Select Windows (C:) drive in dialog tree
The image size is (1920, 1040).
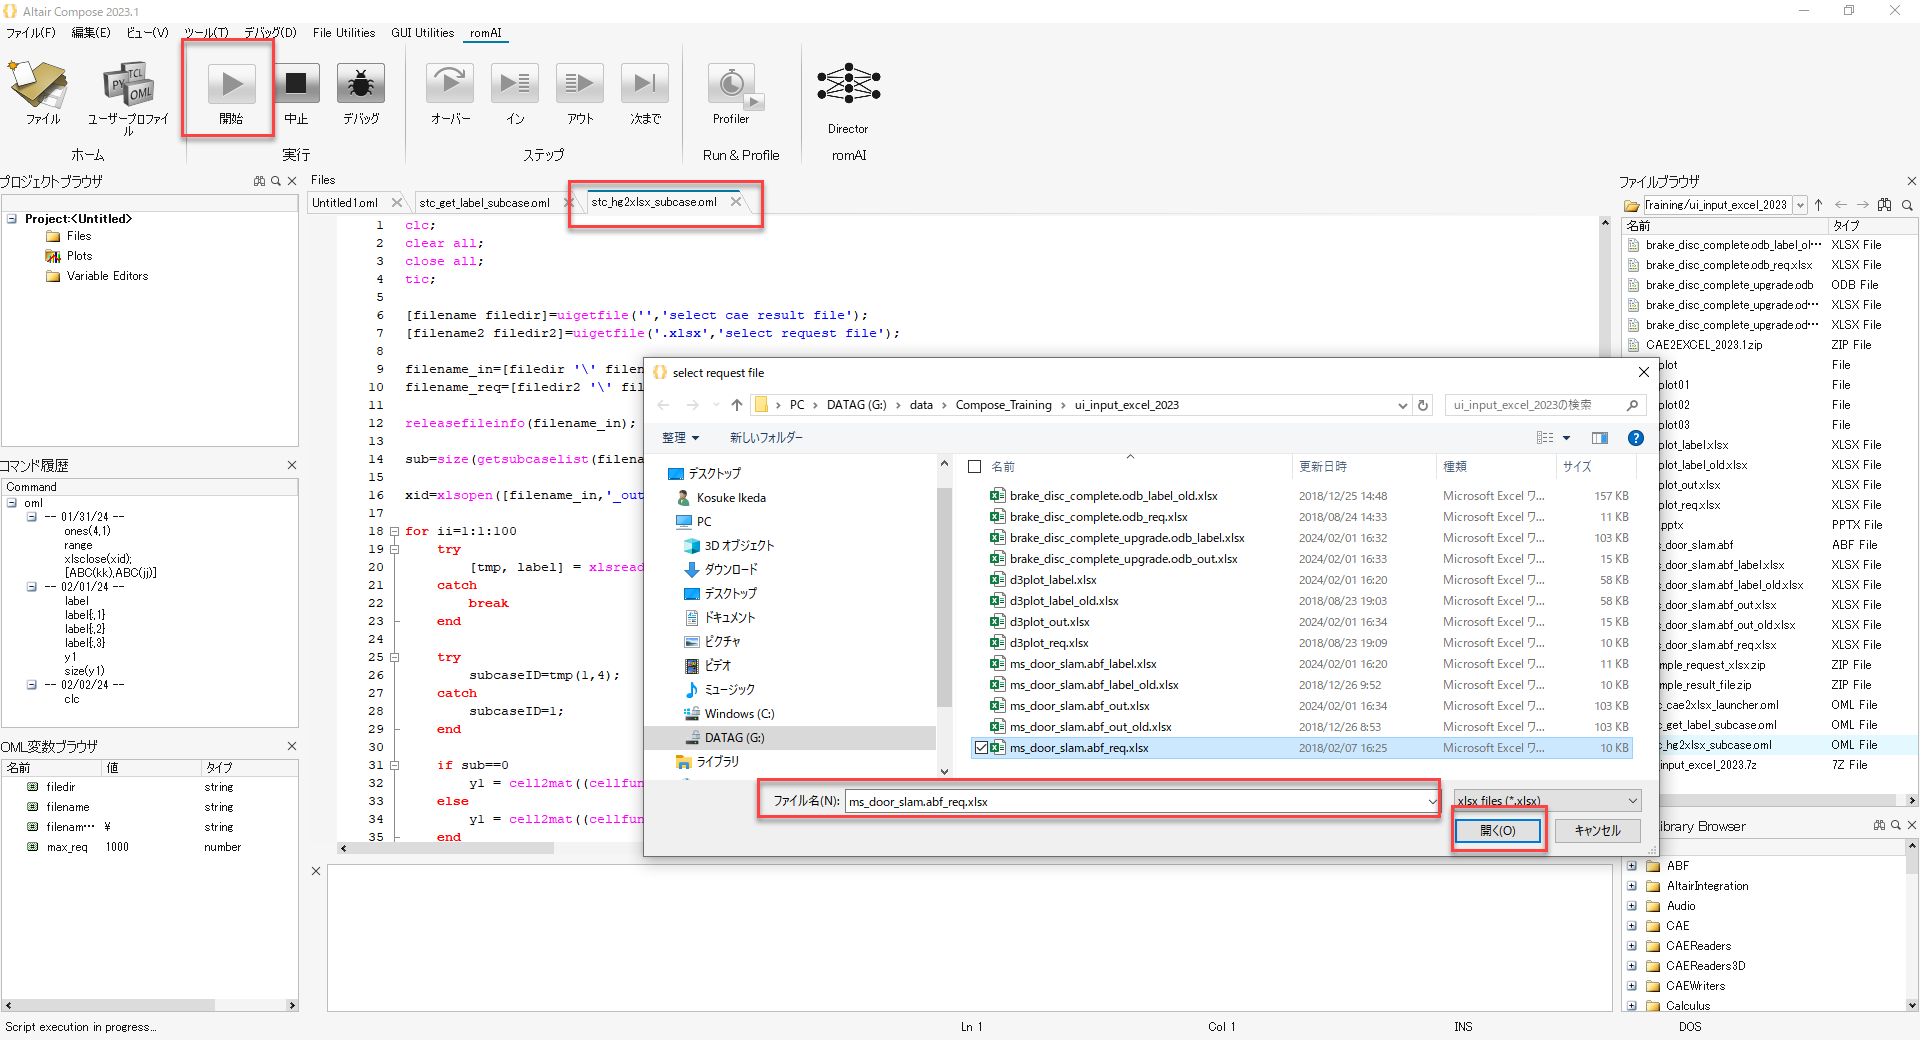coord(739,713)
